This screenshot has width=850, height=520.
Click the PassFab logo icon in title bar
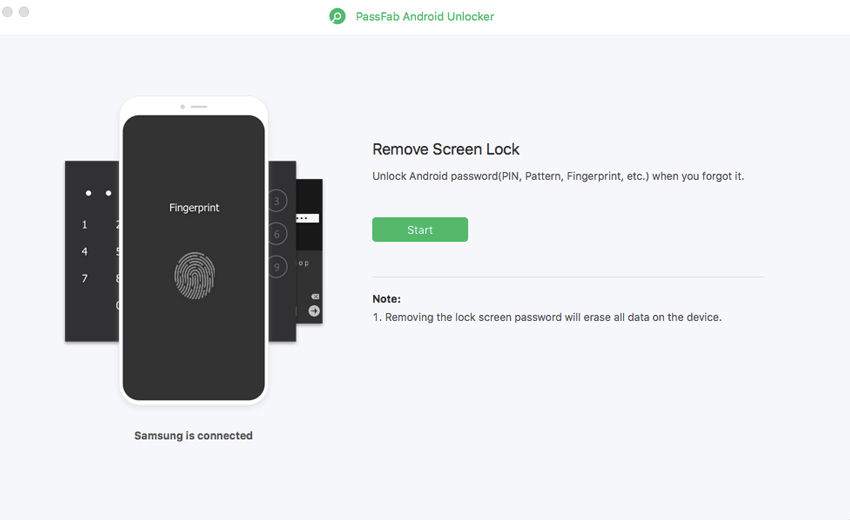pyautogui.click(x=338, y=17)
